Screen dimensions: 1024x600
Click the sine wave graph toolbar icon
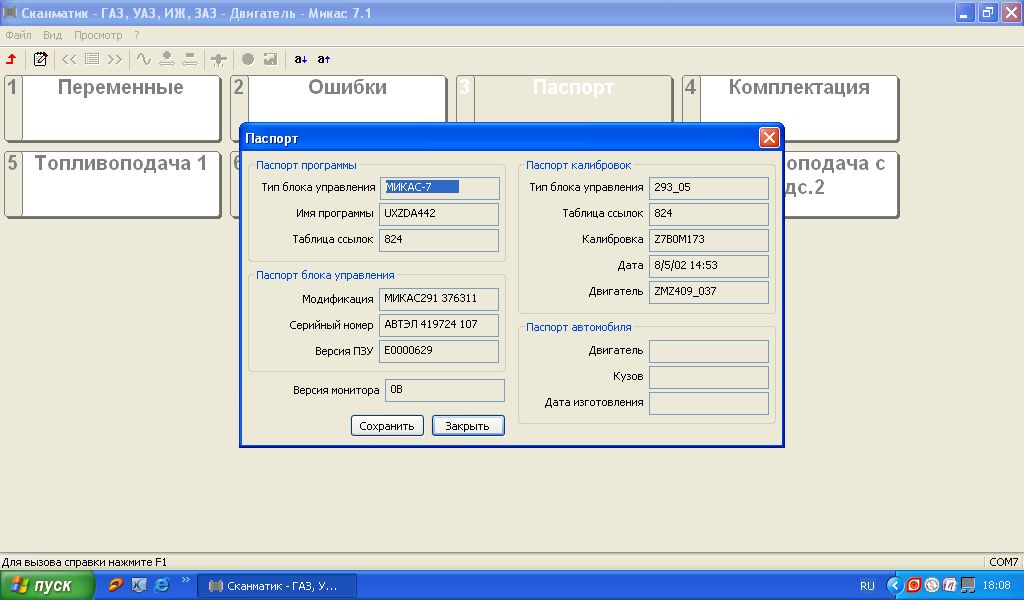pyautogui.click(x=143, y=59)
